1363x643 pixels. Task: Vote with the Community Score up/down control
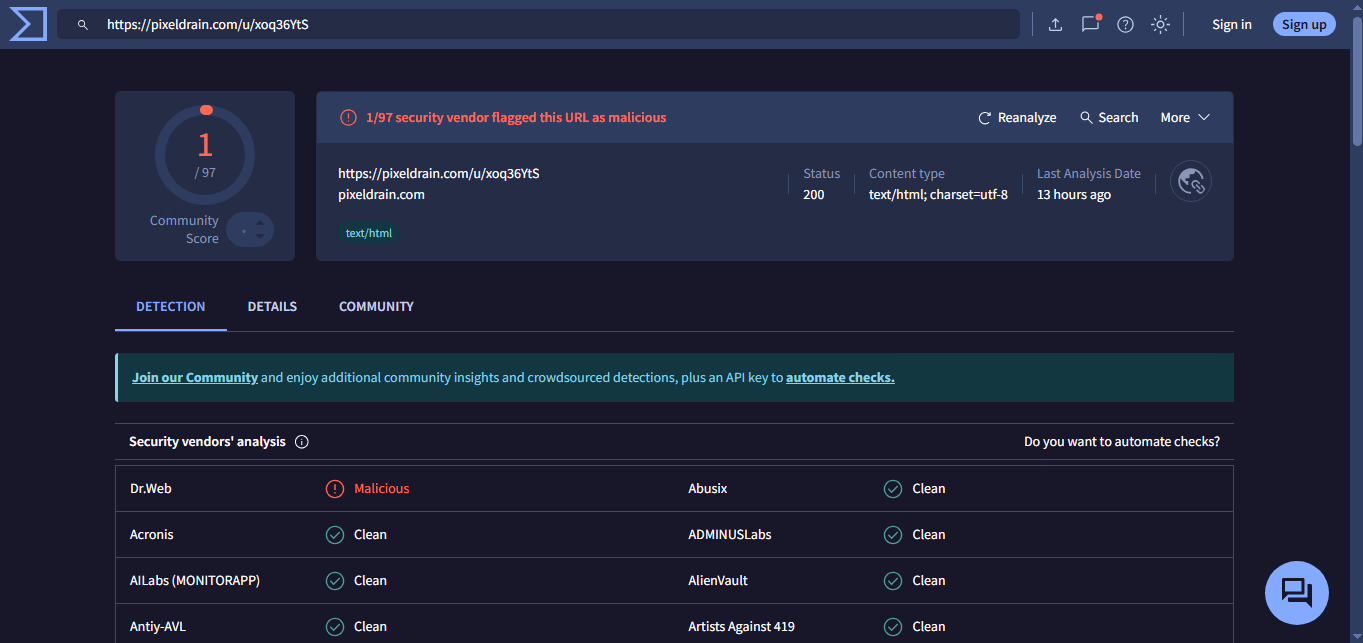point(250,230)
